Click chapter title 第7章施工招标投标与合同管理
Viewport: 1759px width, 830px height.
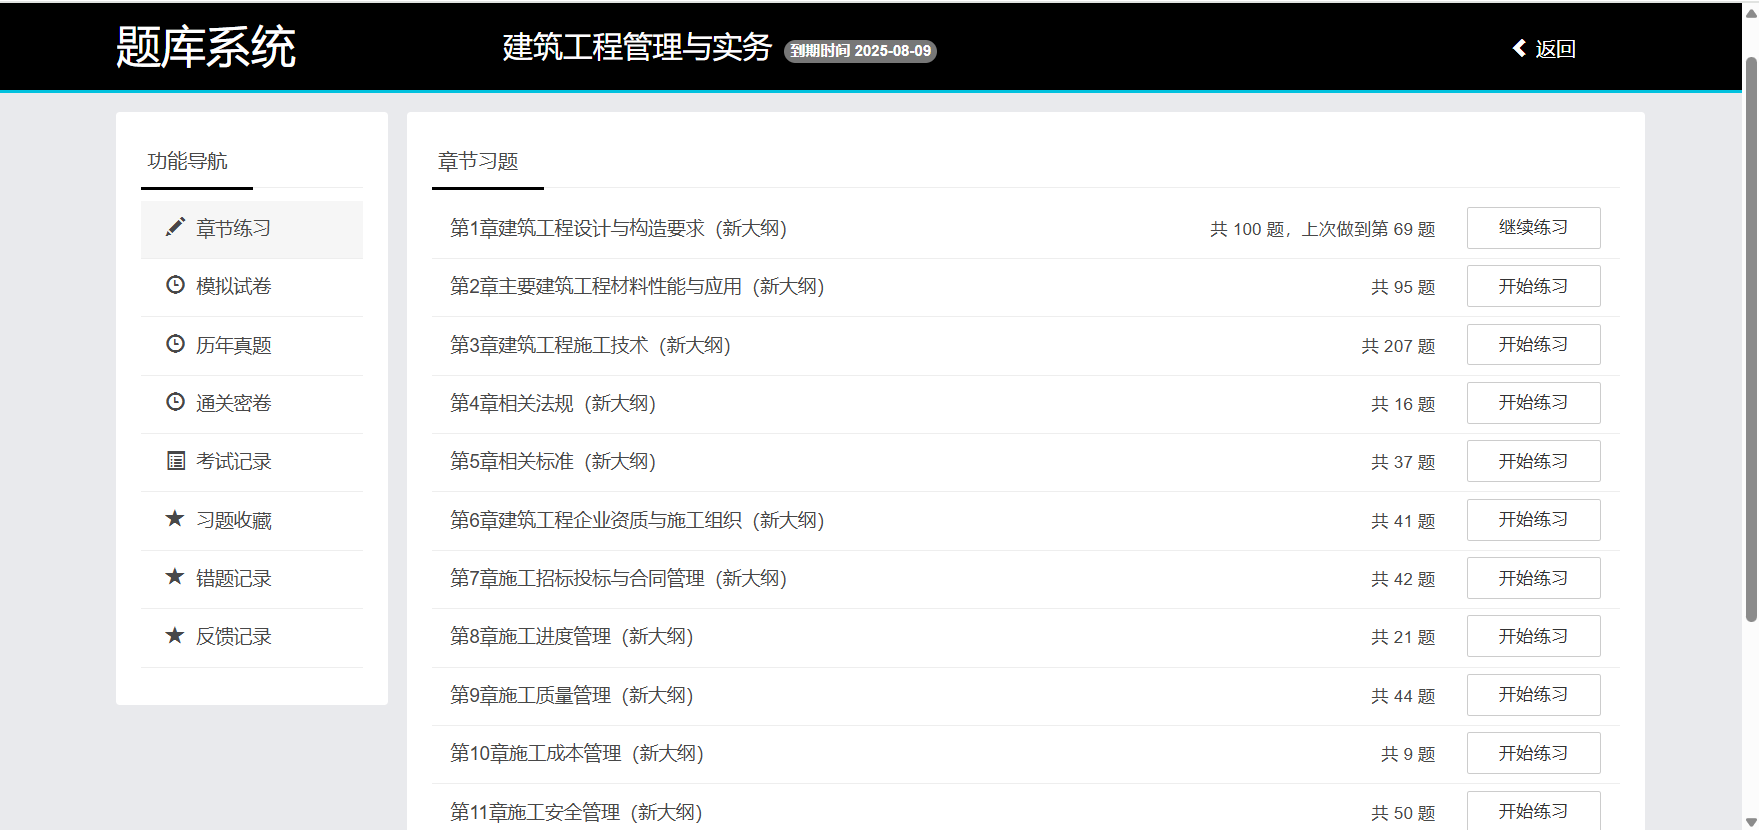[618, 579]
